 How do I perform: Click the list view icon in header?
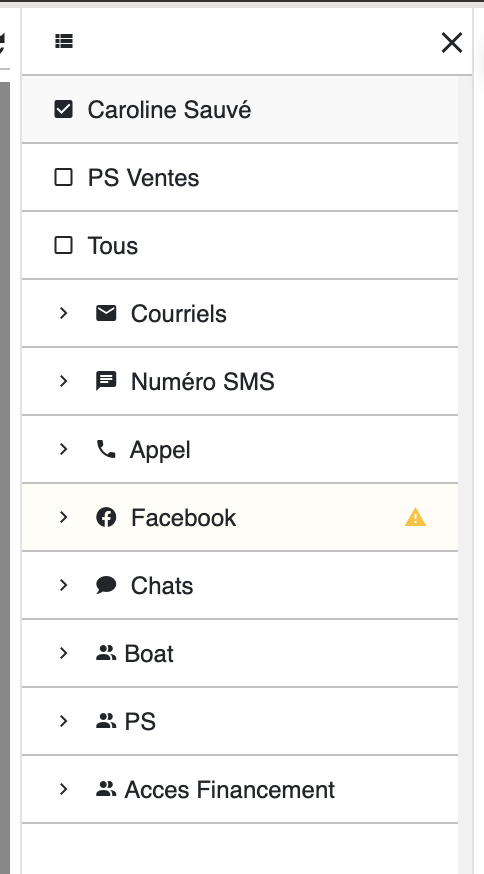pos(64,41)
